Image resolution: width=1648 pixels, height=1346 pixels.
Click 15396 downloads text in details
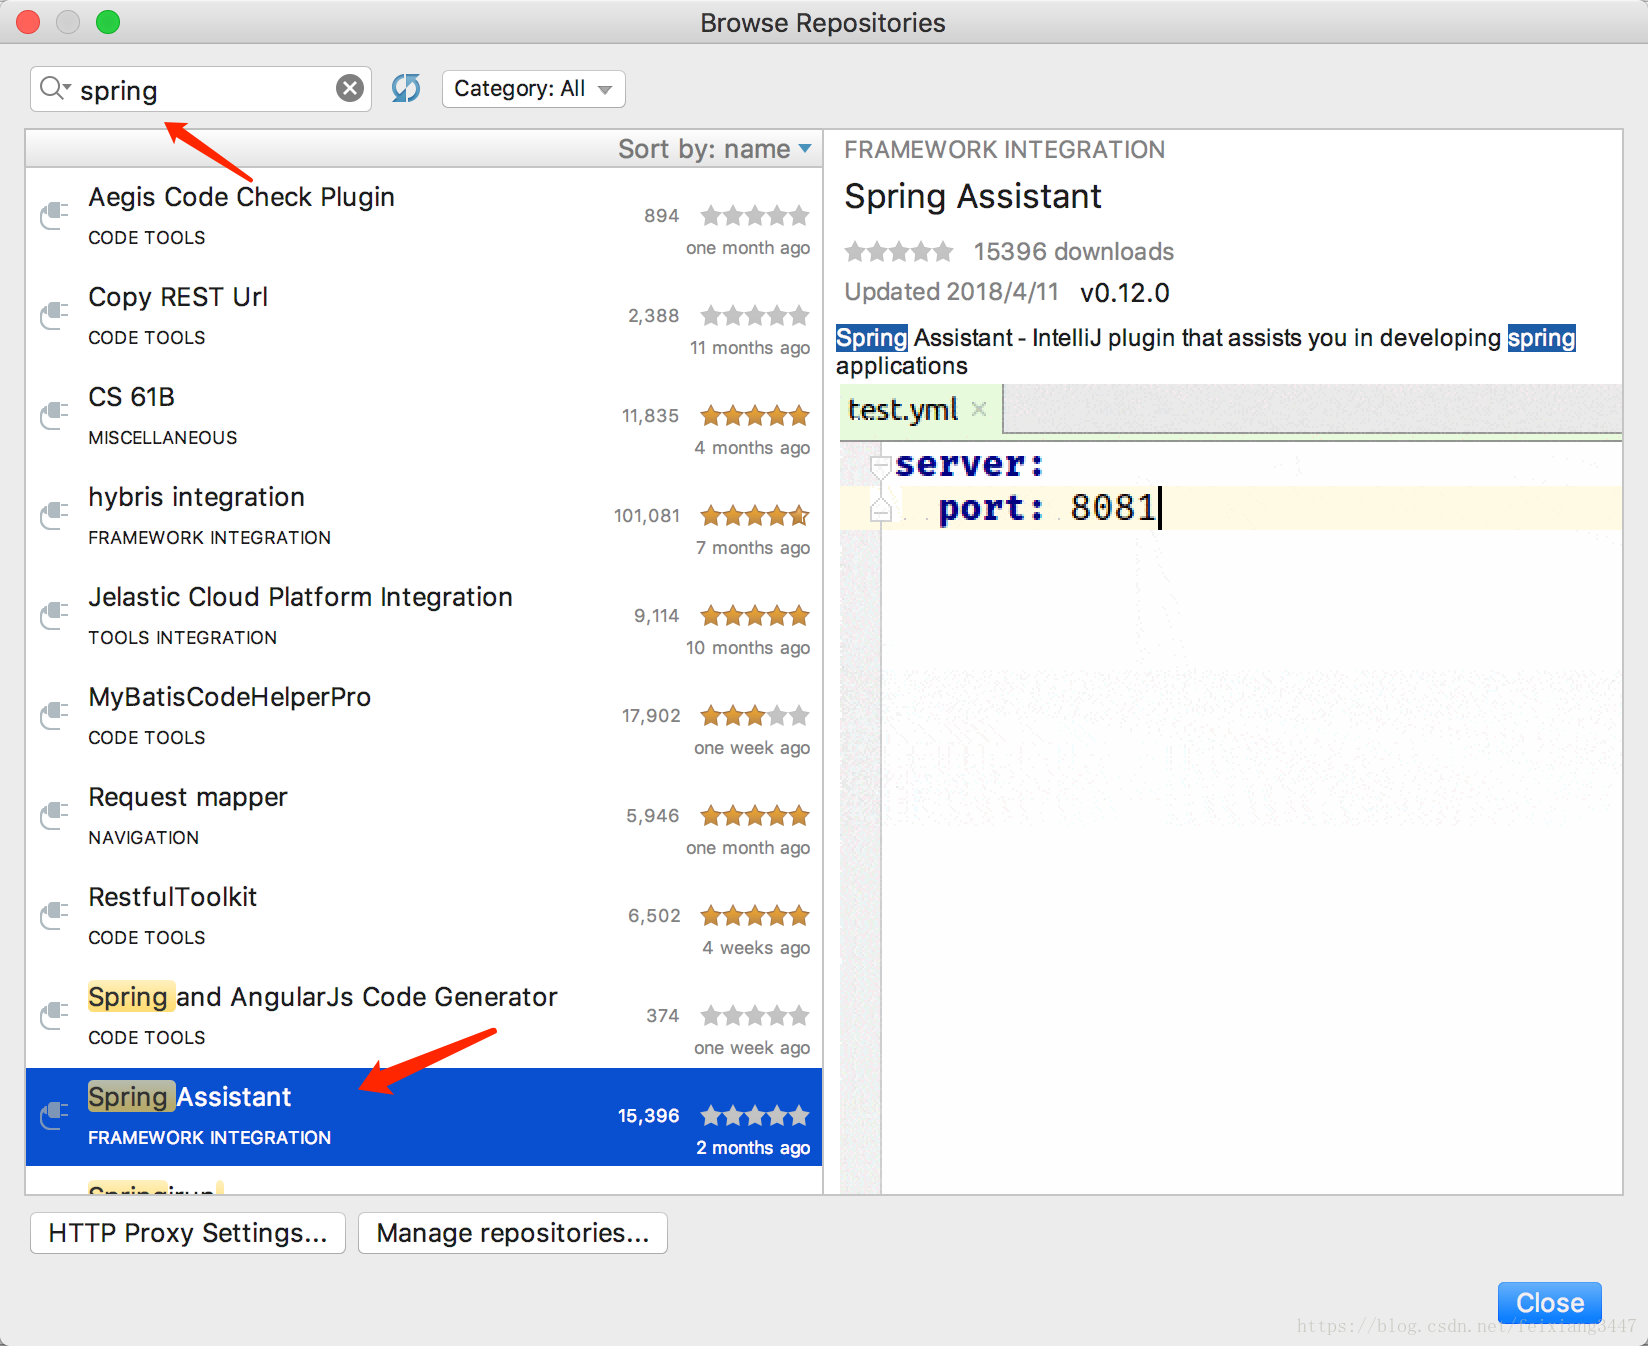pos(1074,252)
